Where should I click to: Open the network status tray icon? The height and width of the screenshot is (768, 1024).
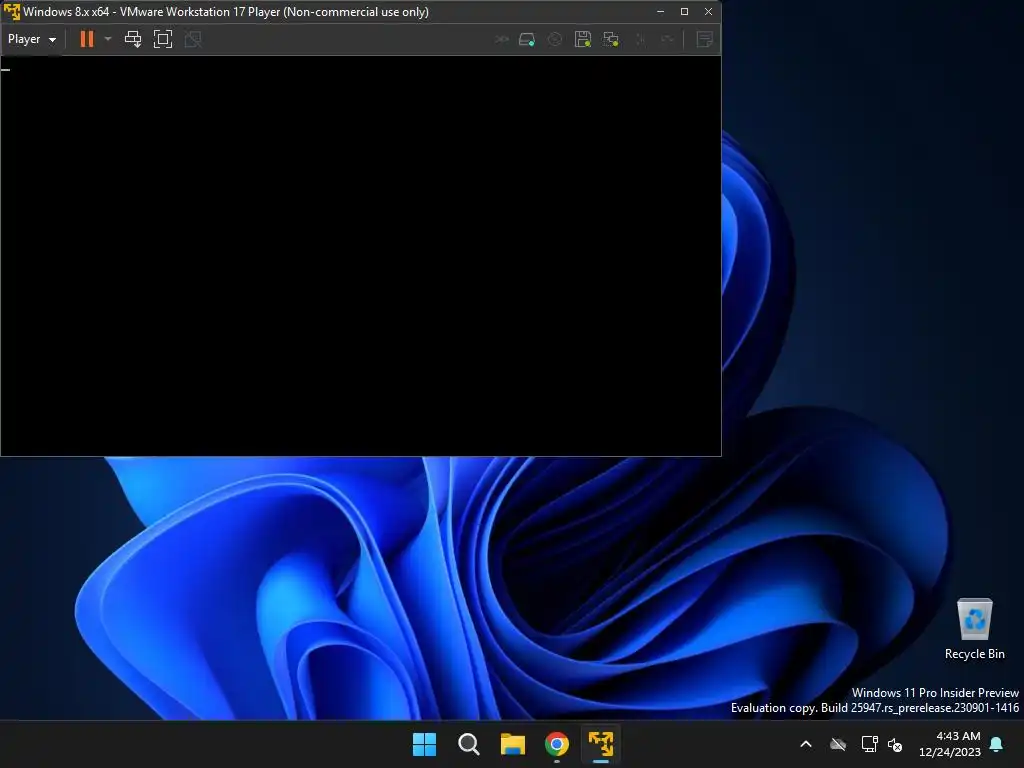pyautogui.click(x=869, y=744)
